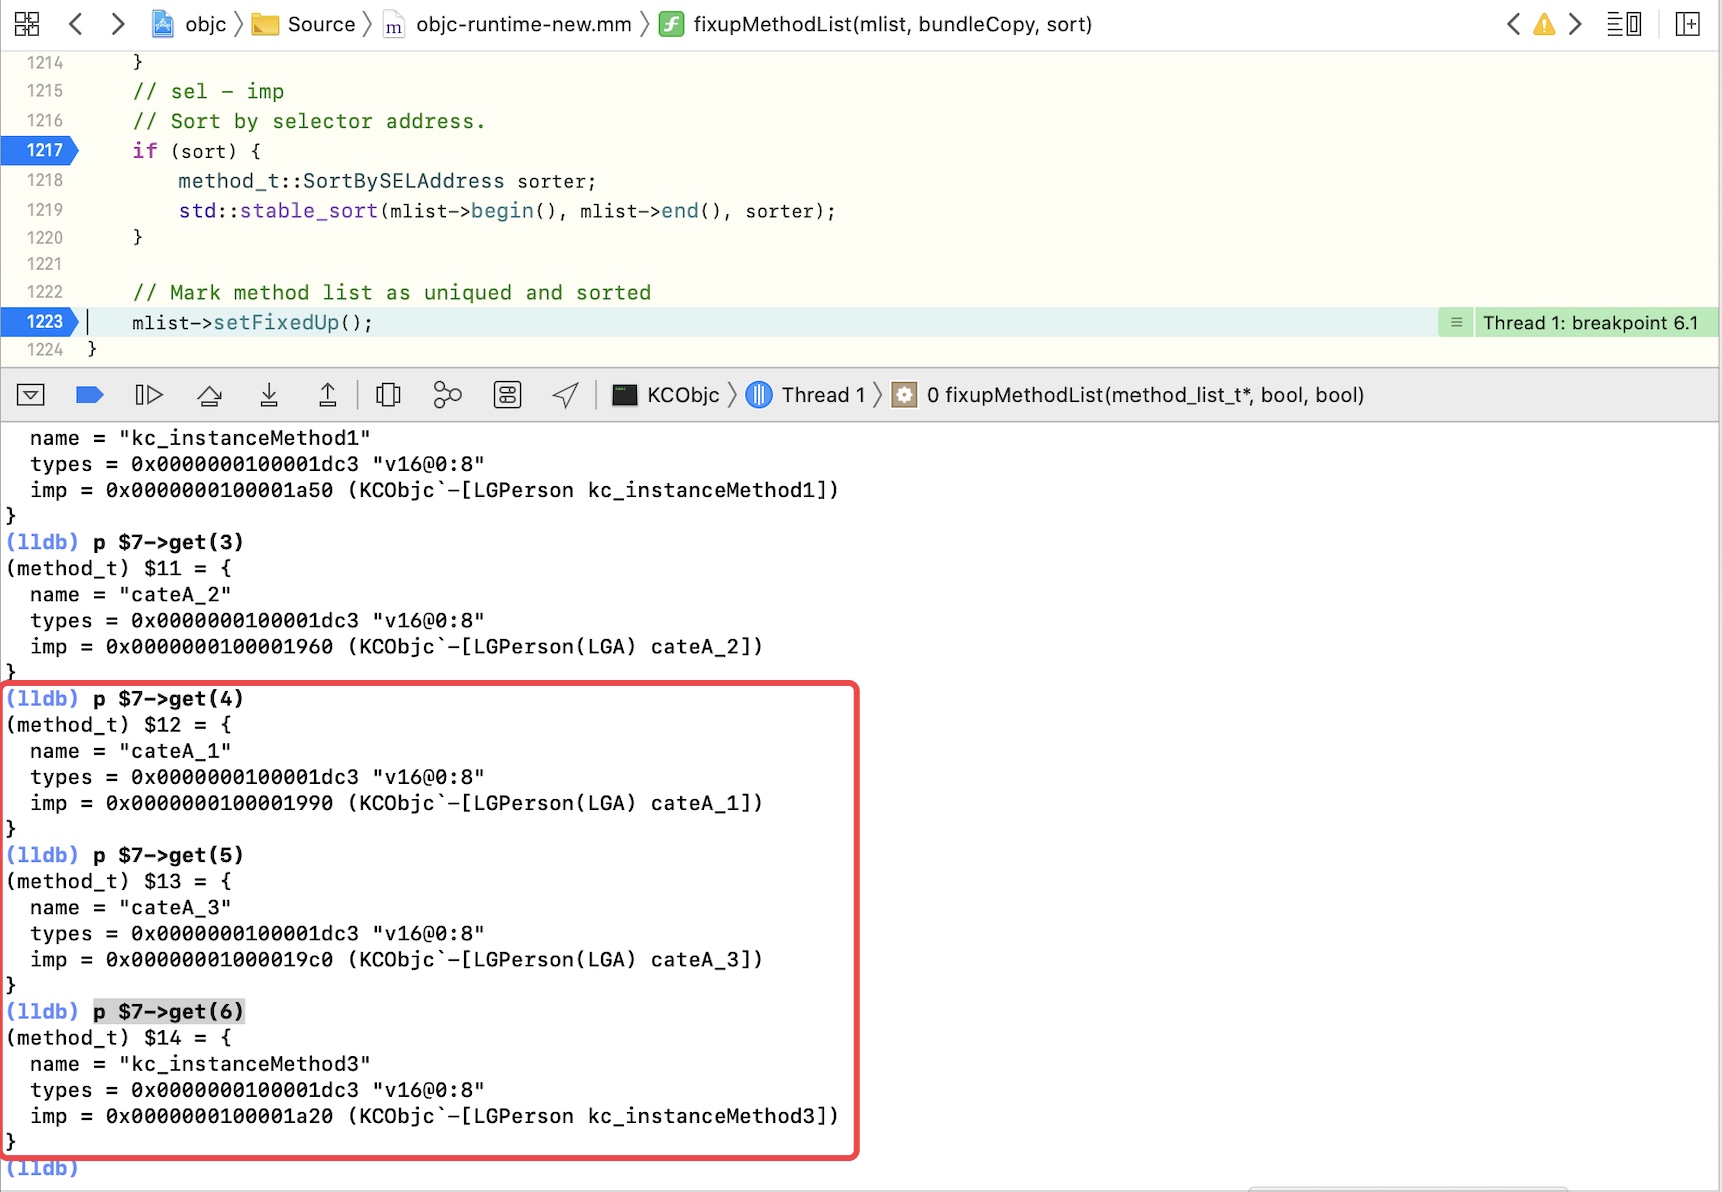The image size is (1722, 1192).
Task: Click line number 1218 gutter
Action: click(44, 180)
